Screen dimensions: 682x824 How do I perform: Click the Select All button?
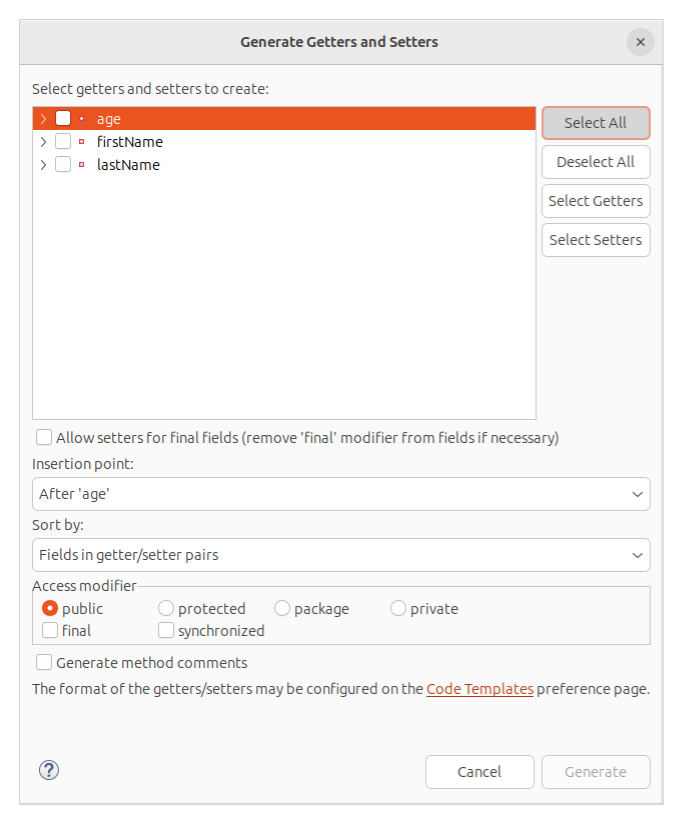[x=595, y=122]
